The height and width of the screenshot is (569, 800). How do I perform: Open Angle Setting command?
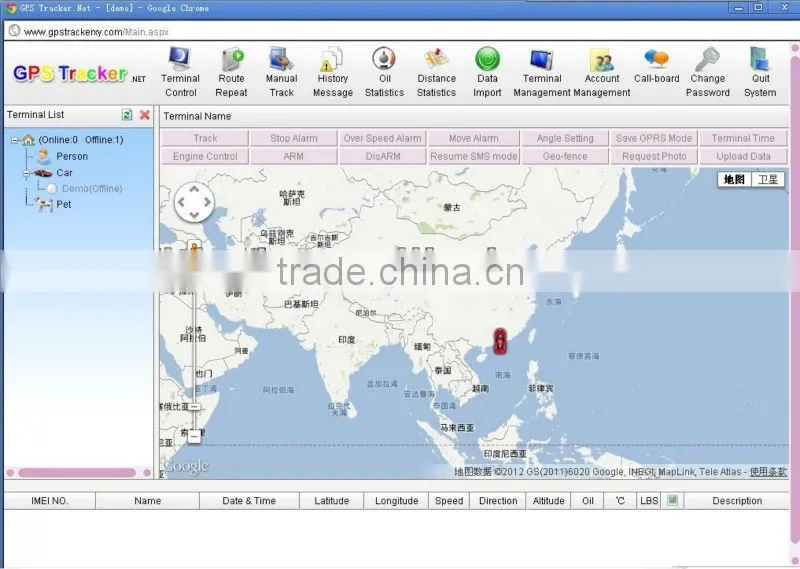point(565,138)
